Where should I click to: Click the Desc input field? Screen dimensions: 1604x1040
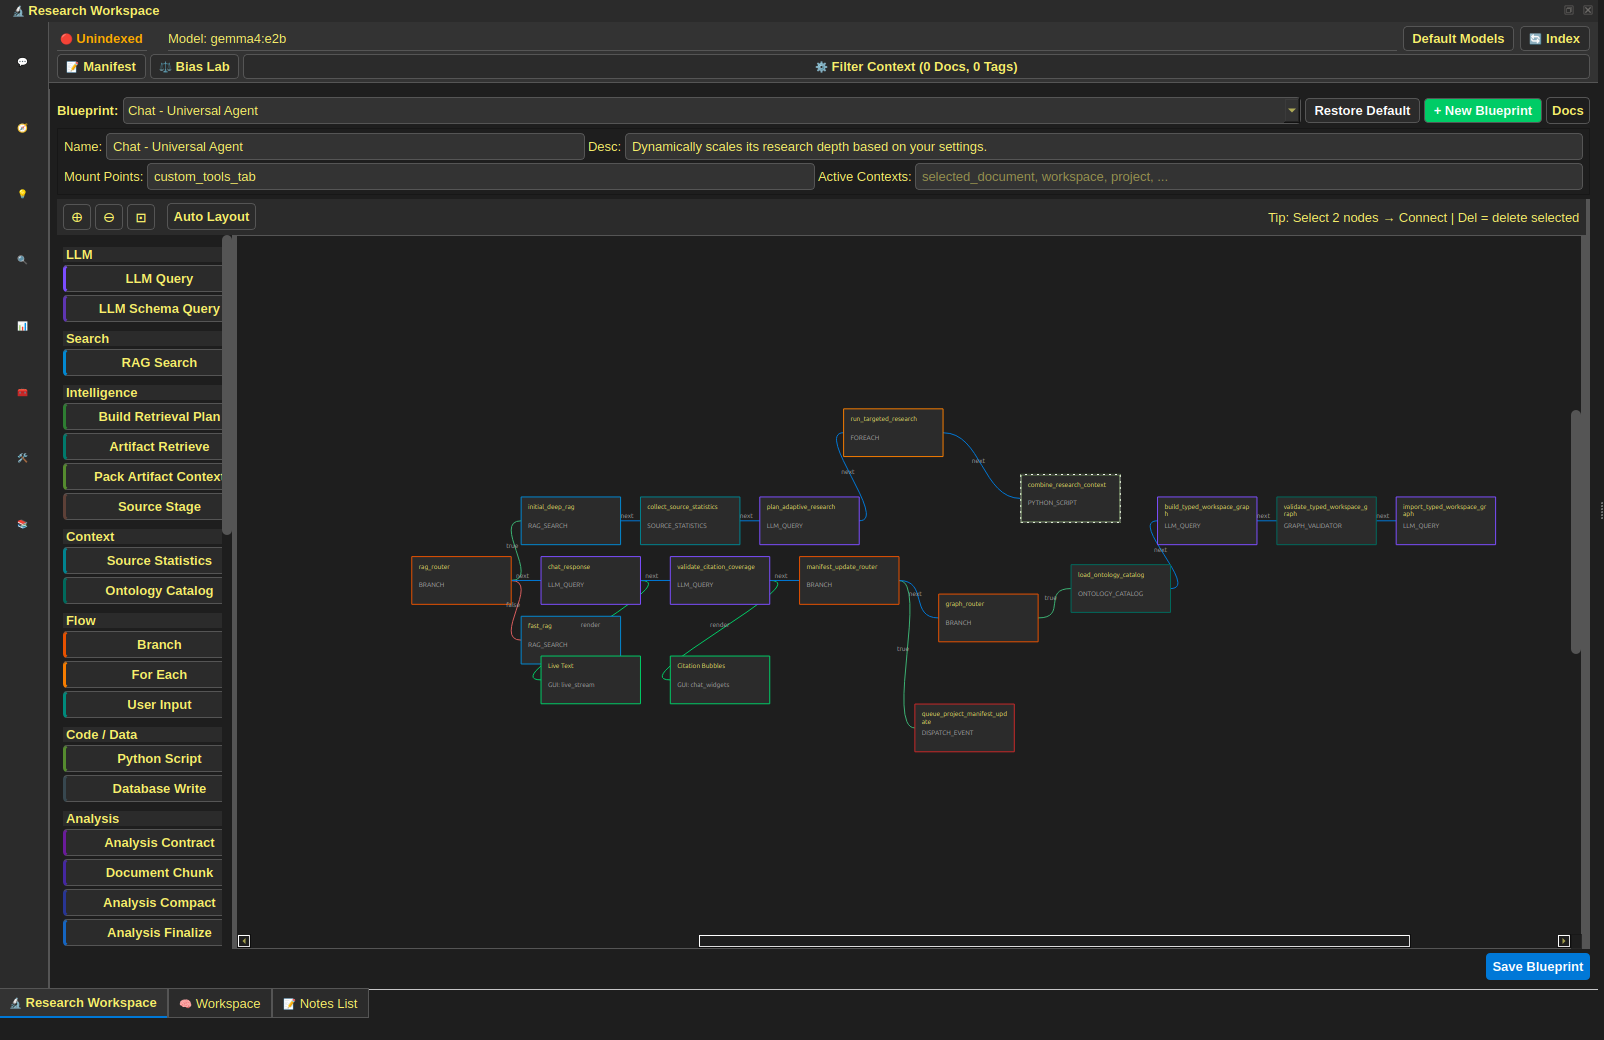click(1104, 147)
